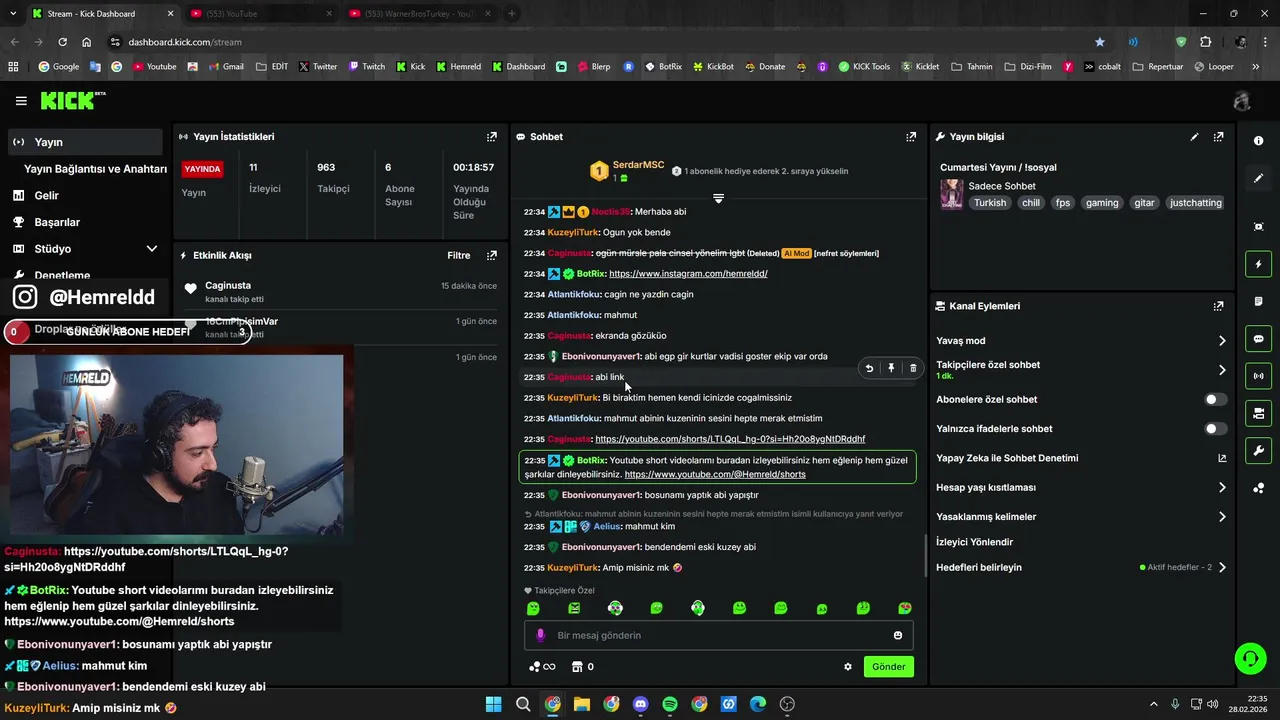Open the Kick hamburger menu
The image size is (1280, 720).
(21, 101)
